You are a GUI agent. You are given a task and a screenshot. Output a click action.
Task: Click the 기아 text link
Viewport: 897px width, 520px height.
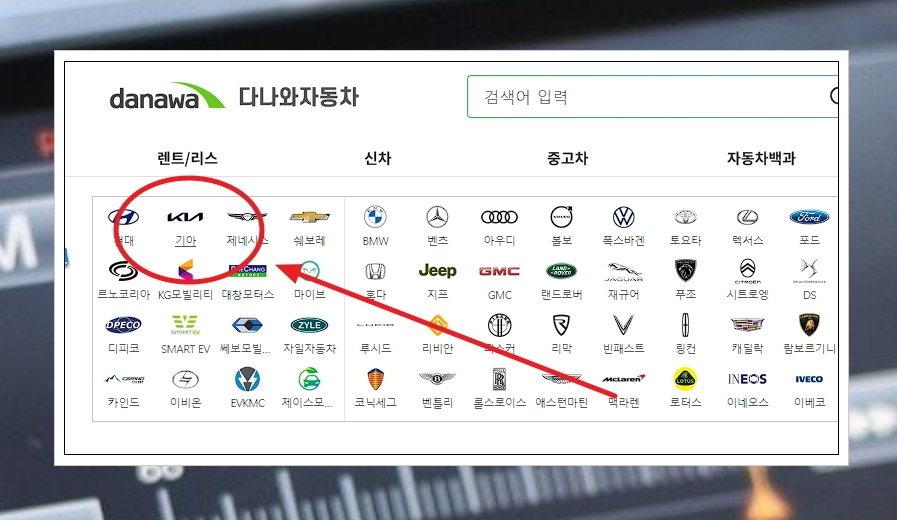pyautogui.click(x=185, y=240)
